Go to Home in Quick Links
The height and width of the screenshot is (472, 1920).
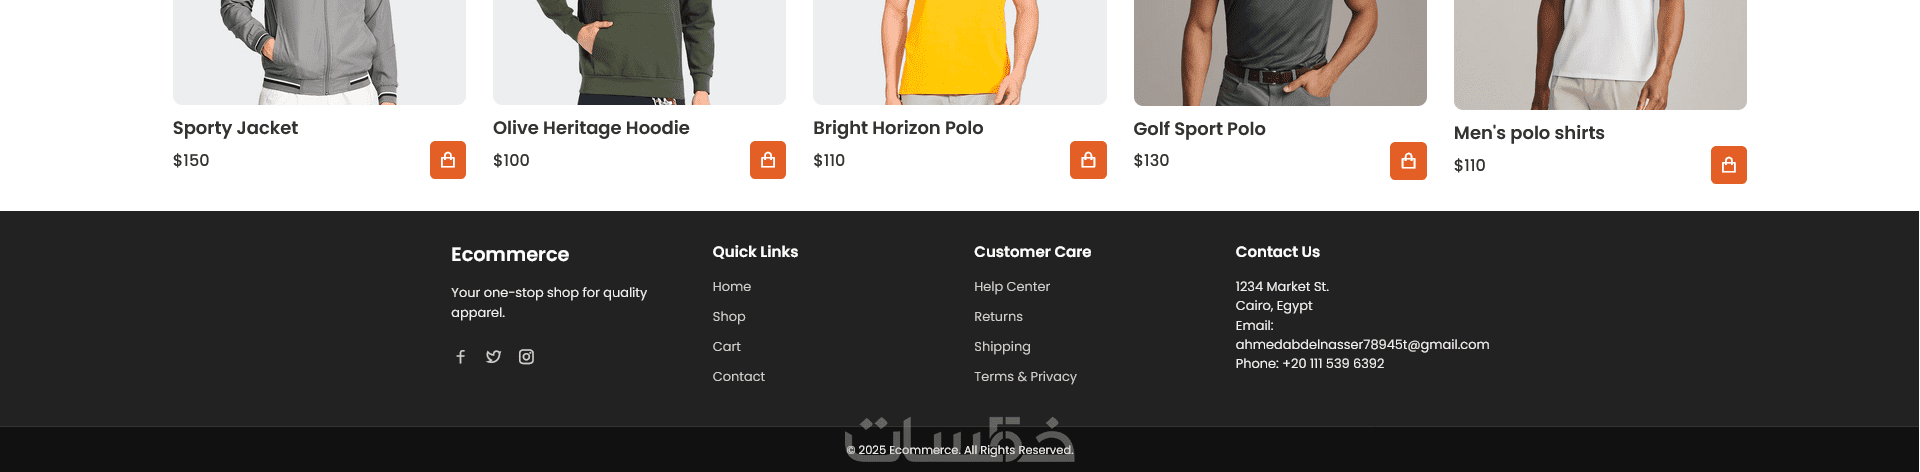731,287
